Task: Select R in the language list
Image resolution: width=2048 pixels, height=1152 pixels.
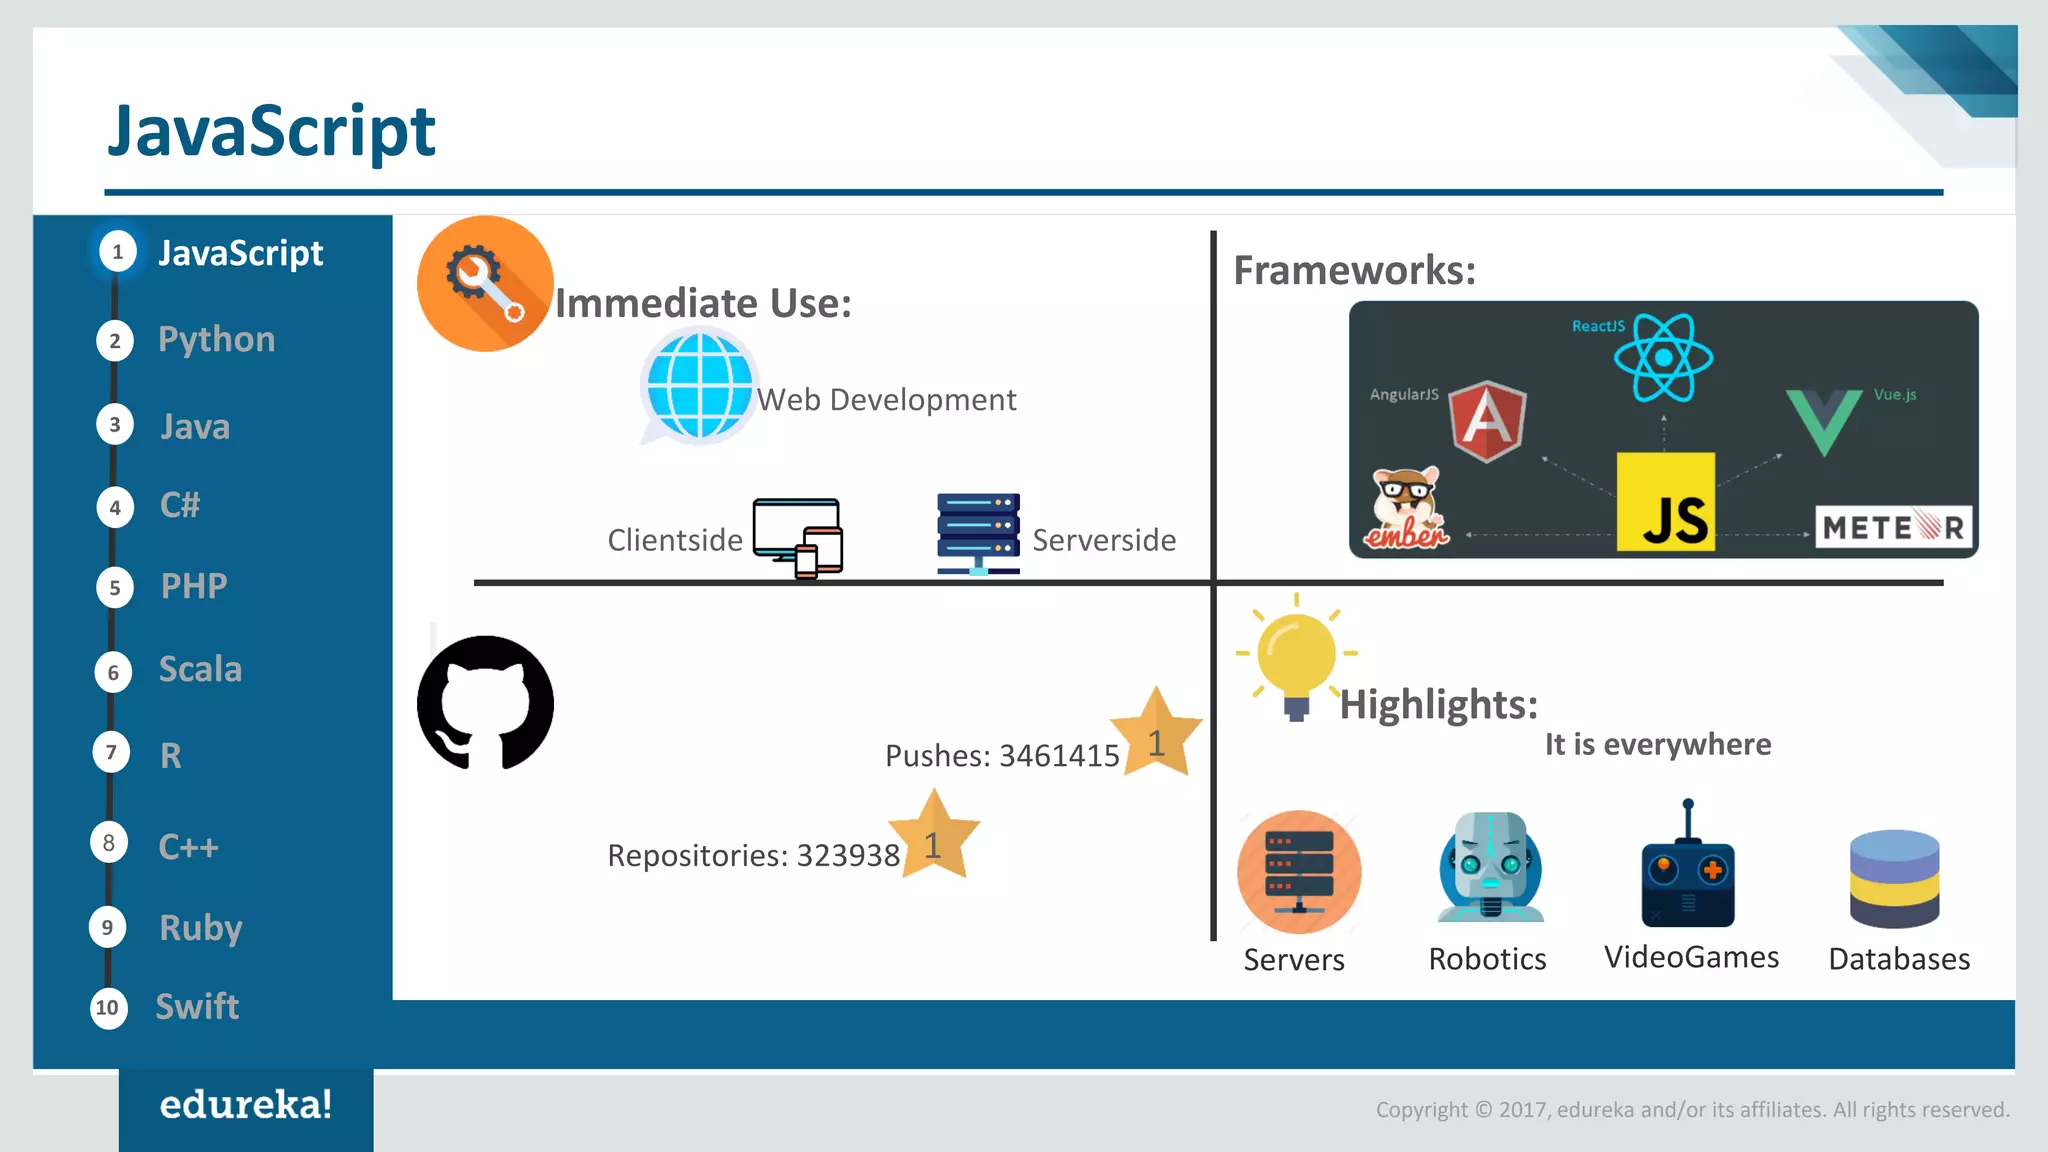Action: tap(171, 756)
